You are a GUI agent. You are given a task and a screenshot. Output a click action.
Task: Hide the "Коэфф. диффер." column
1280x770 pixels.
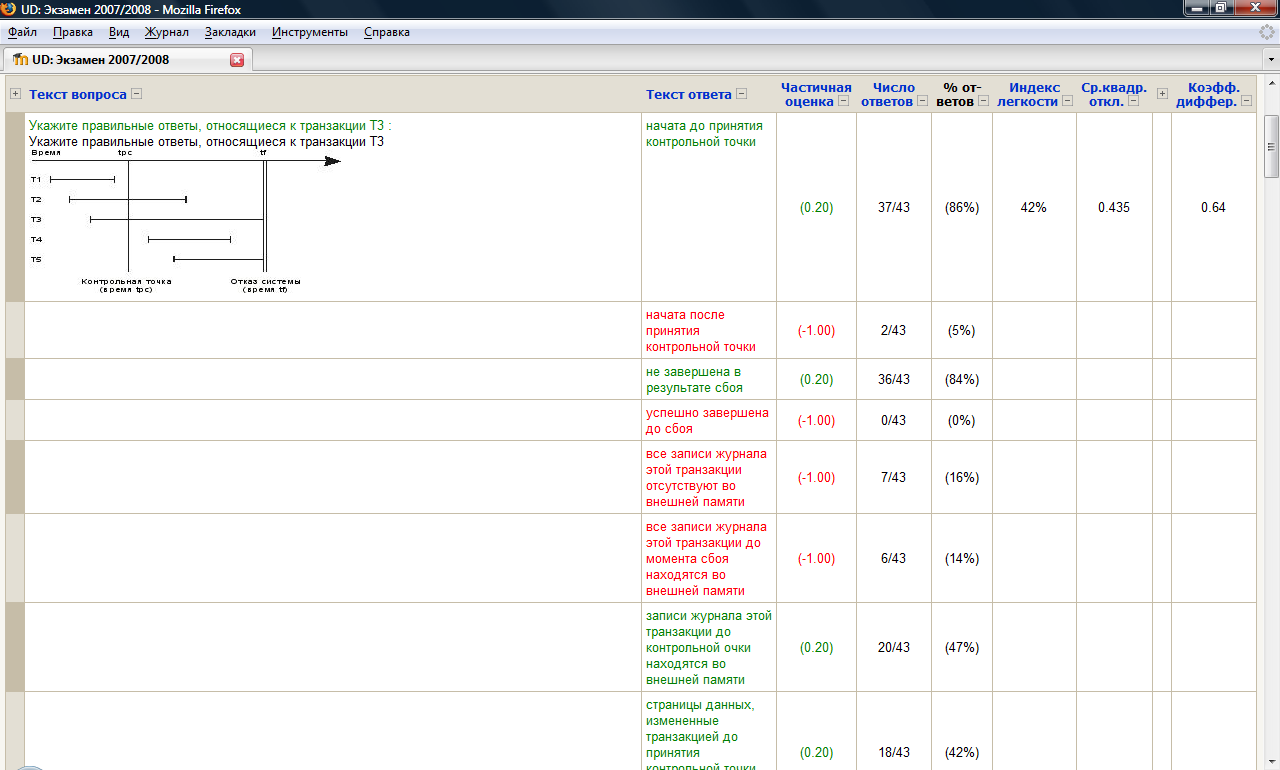(1246, 101)
